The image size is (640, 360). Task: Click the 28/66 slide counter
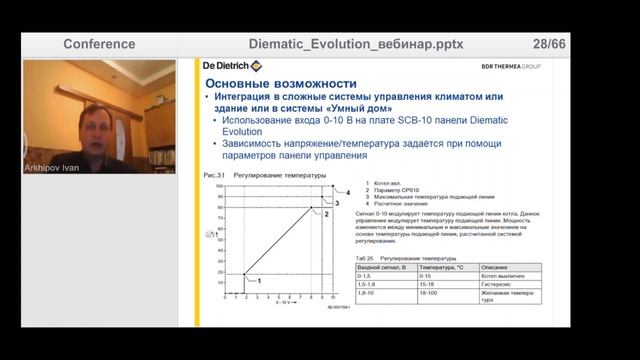[549, 44]
